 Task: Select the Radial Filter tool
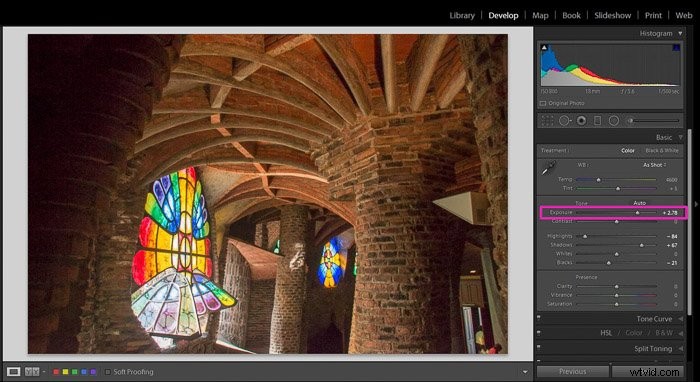pos(614,120)
